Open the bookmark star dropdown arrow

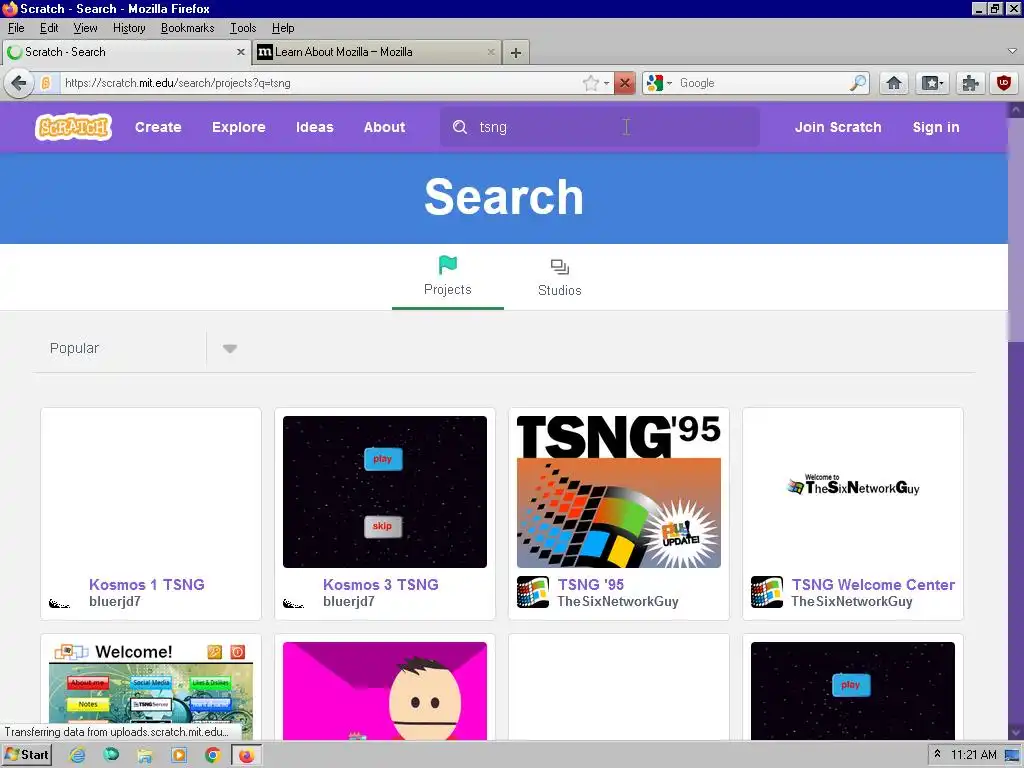pyautogui.click(x=607, y=83)
